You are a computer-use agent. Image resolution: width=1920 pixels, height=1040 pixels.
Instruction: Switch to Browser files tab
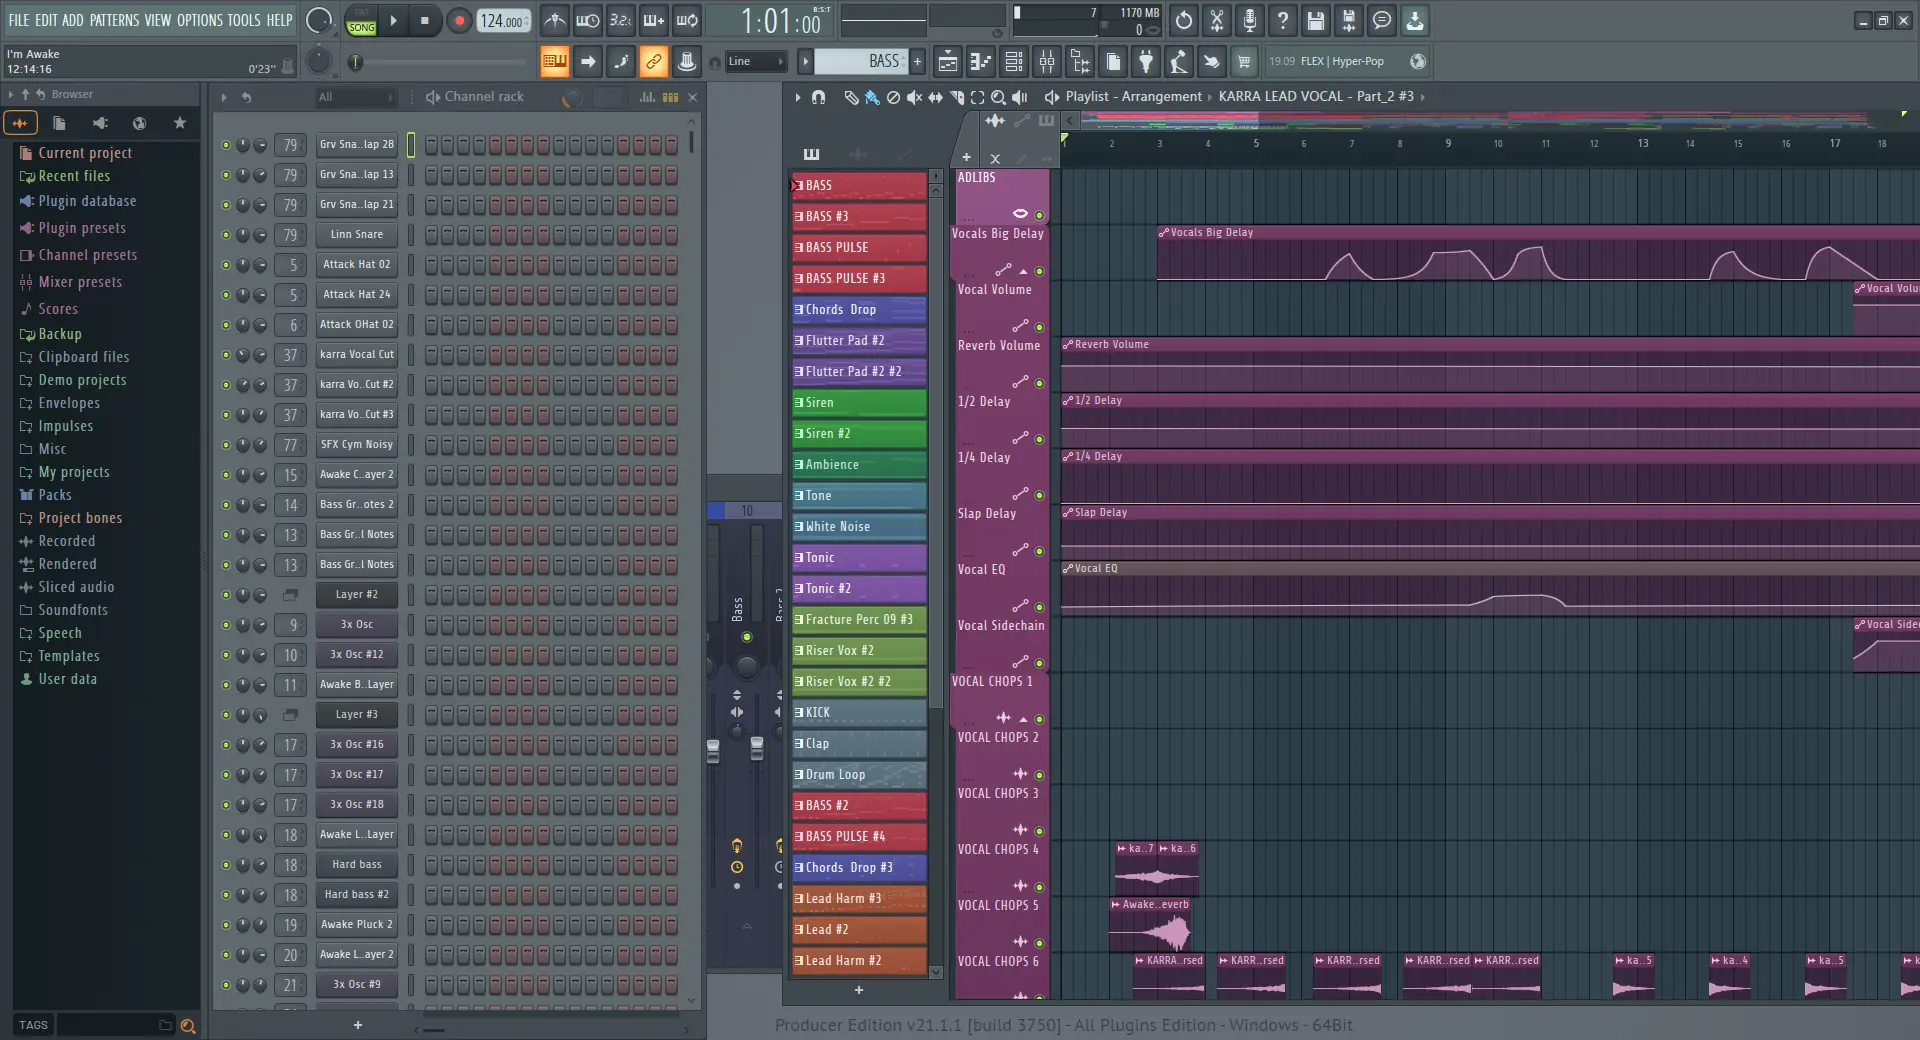click(60, 123)
